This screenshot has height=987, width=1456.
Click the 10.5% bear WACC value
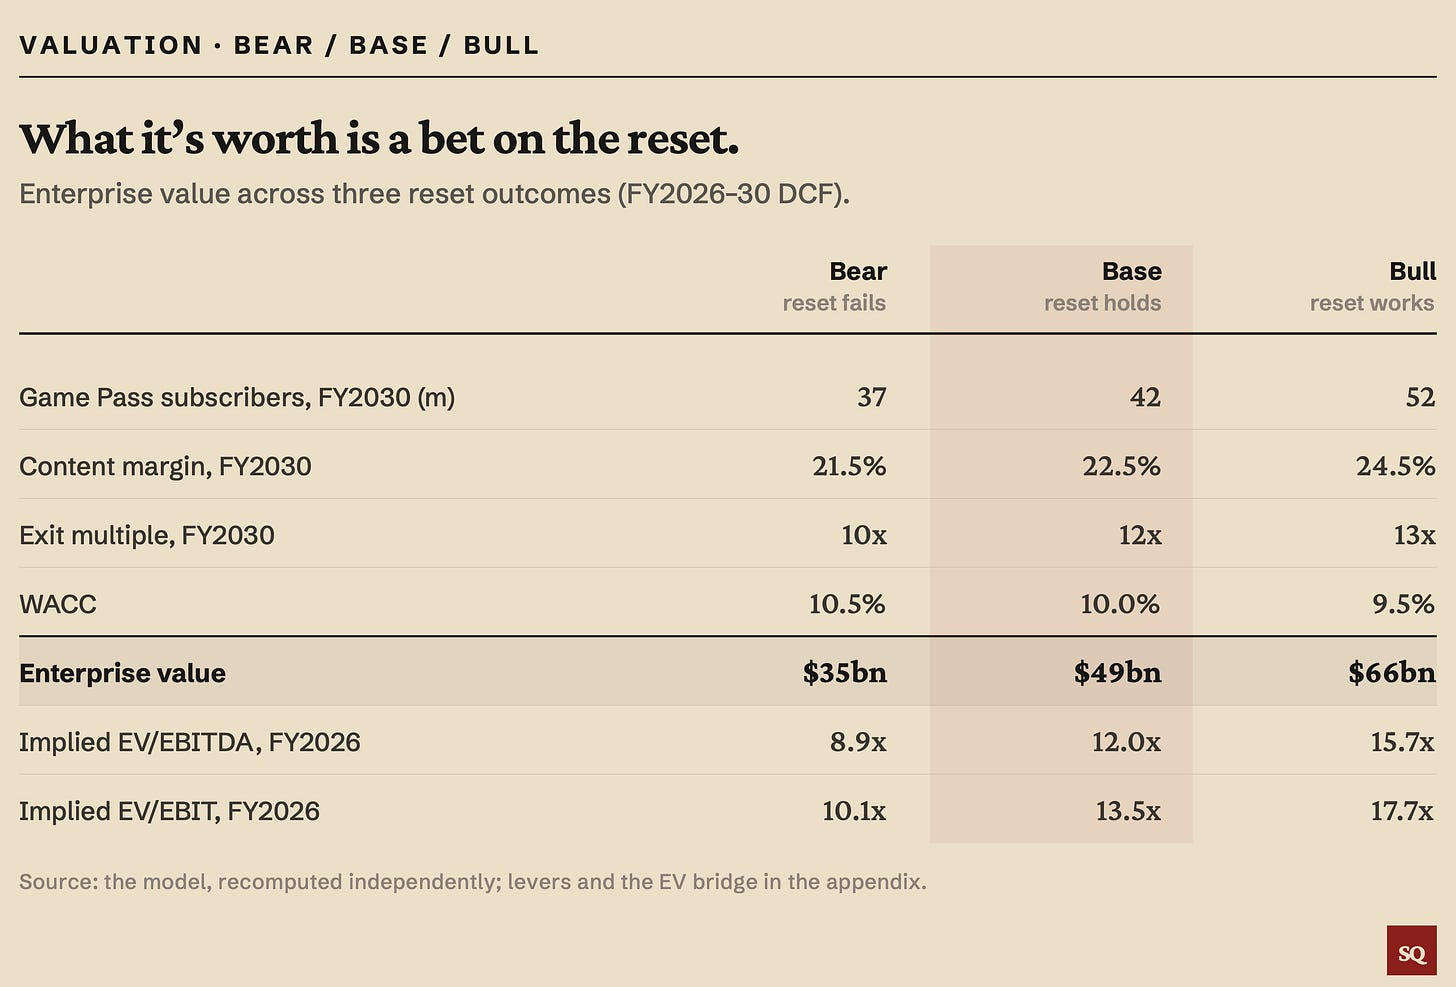point(847,605)
